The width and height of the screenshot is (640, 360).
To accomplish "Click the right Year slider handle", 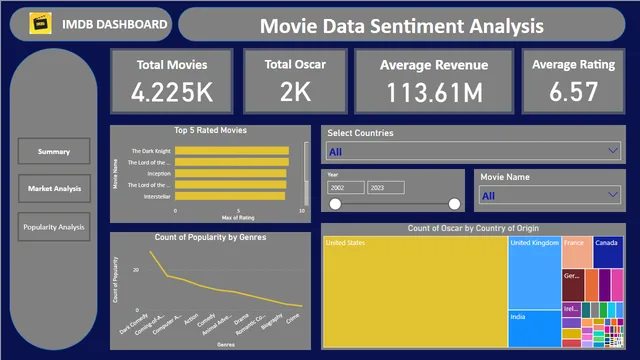I will coord(454,204).
